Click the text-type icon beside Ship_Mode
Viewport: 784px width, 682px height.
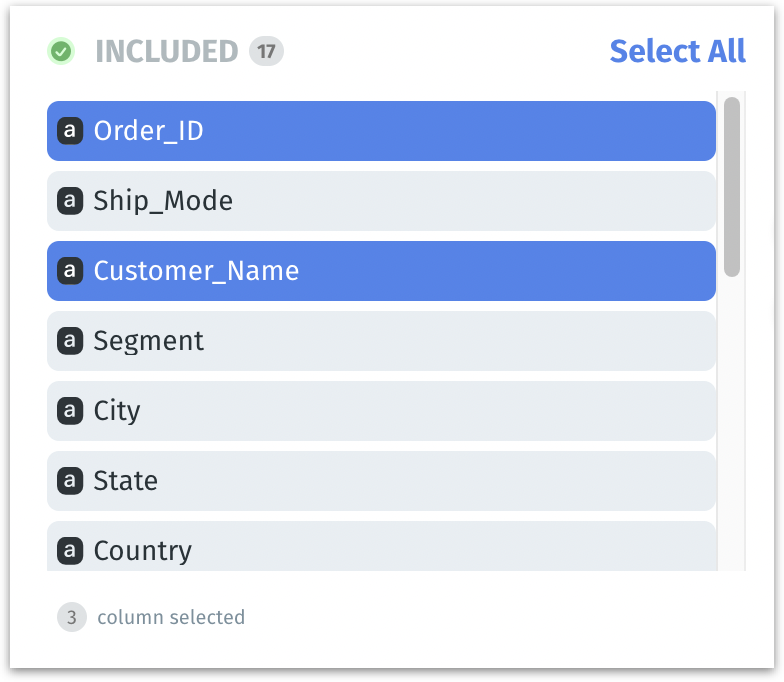70,201
